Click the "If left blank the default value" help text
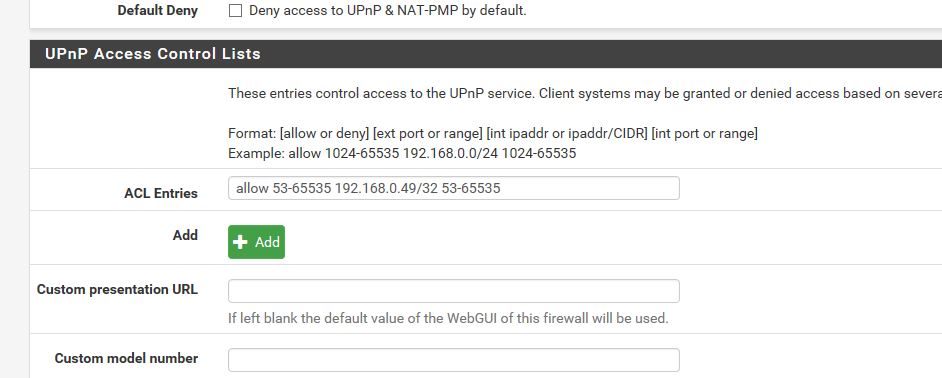The width and height of the screenshot is (942, 378). pyautogui.click(x=448, y=318)
